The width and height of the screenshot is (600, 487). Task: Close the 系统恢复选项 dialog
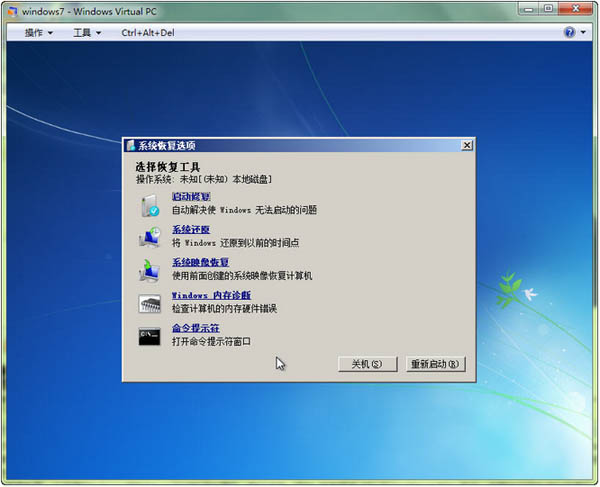466,145
